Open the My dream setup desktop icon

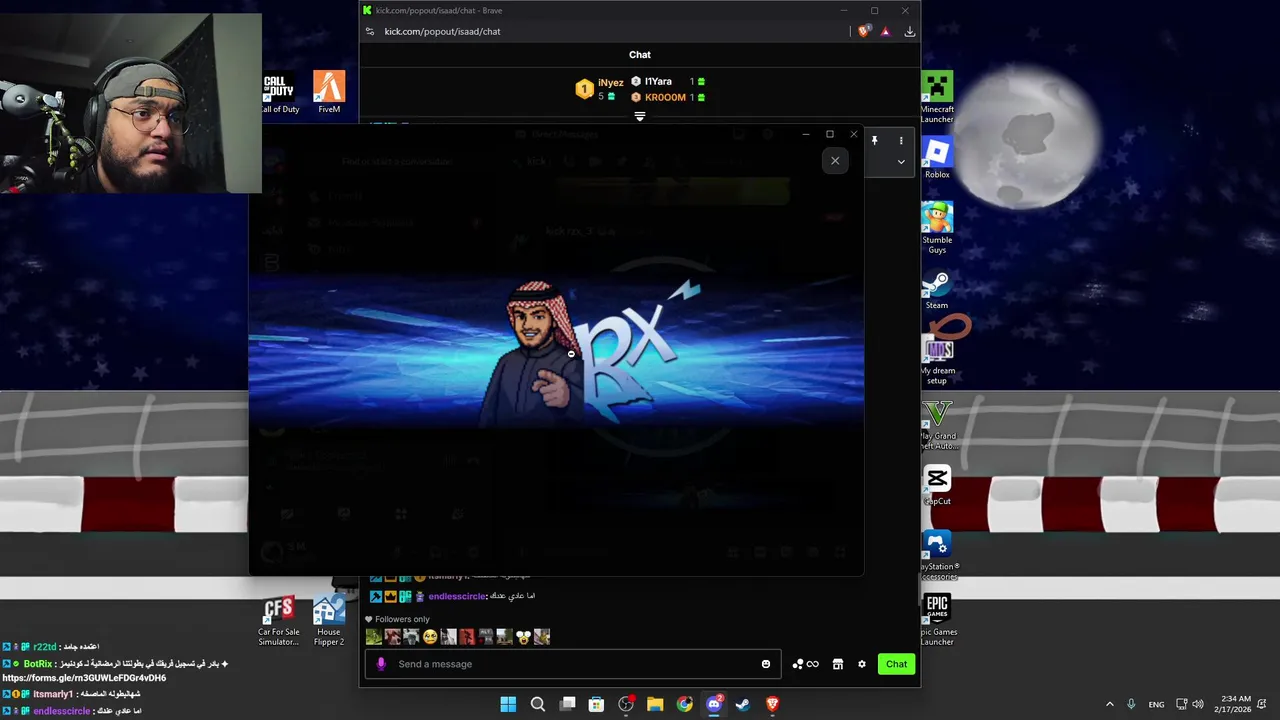point(937,359)
